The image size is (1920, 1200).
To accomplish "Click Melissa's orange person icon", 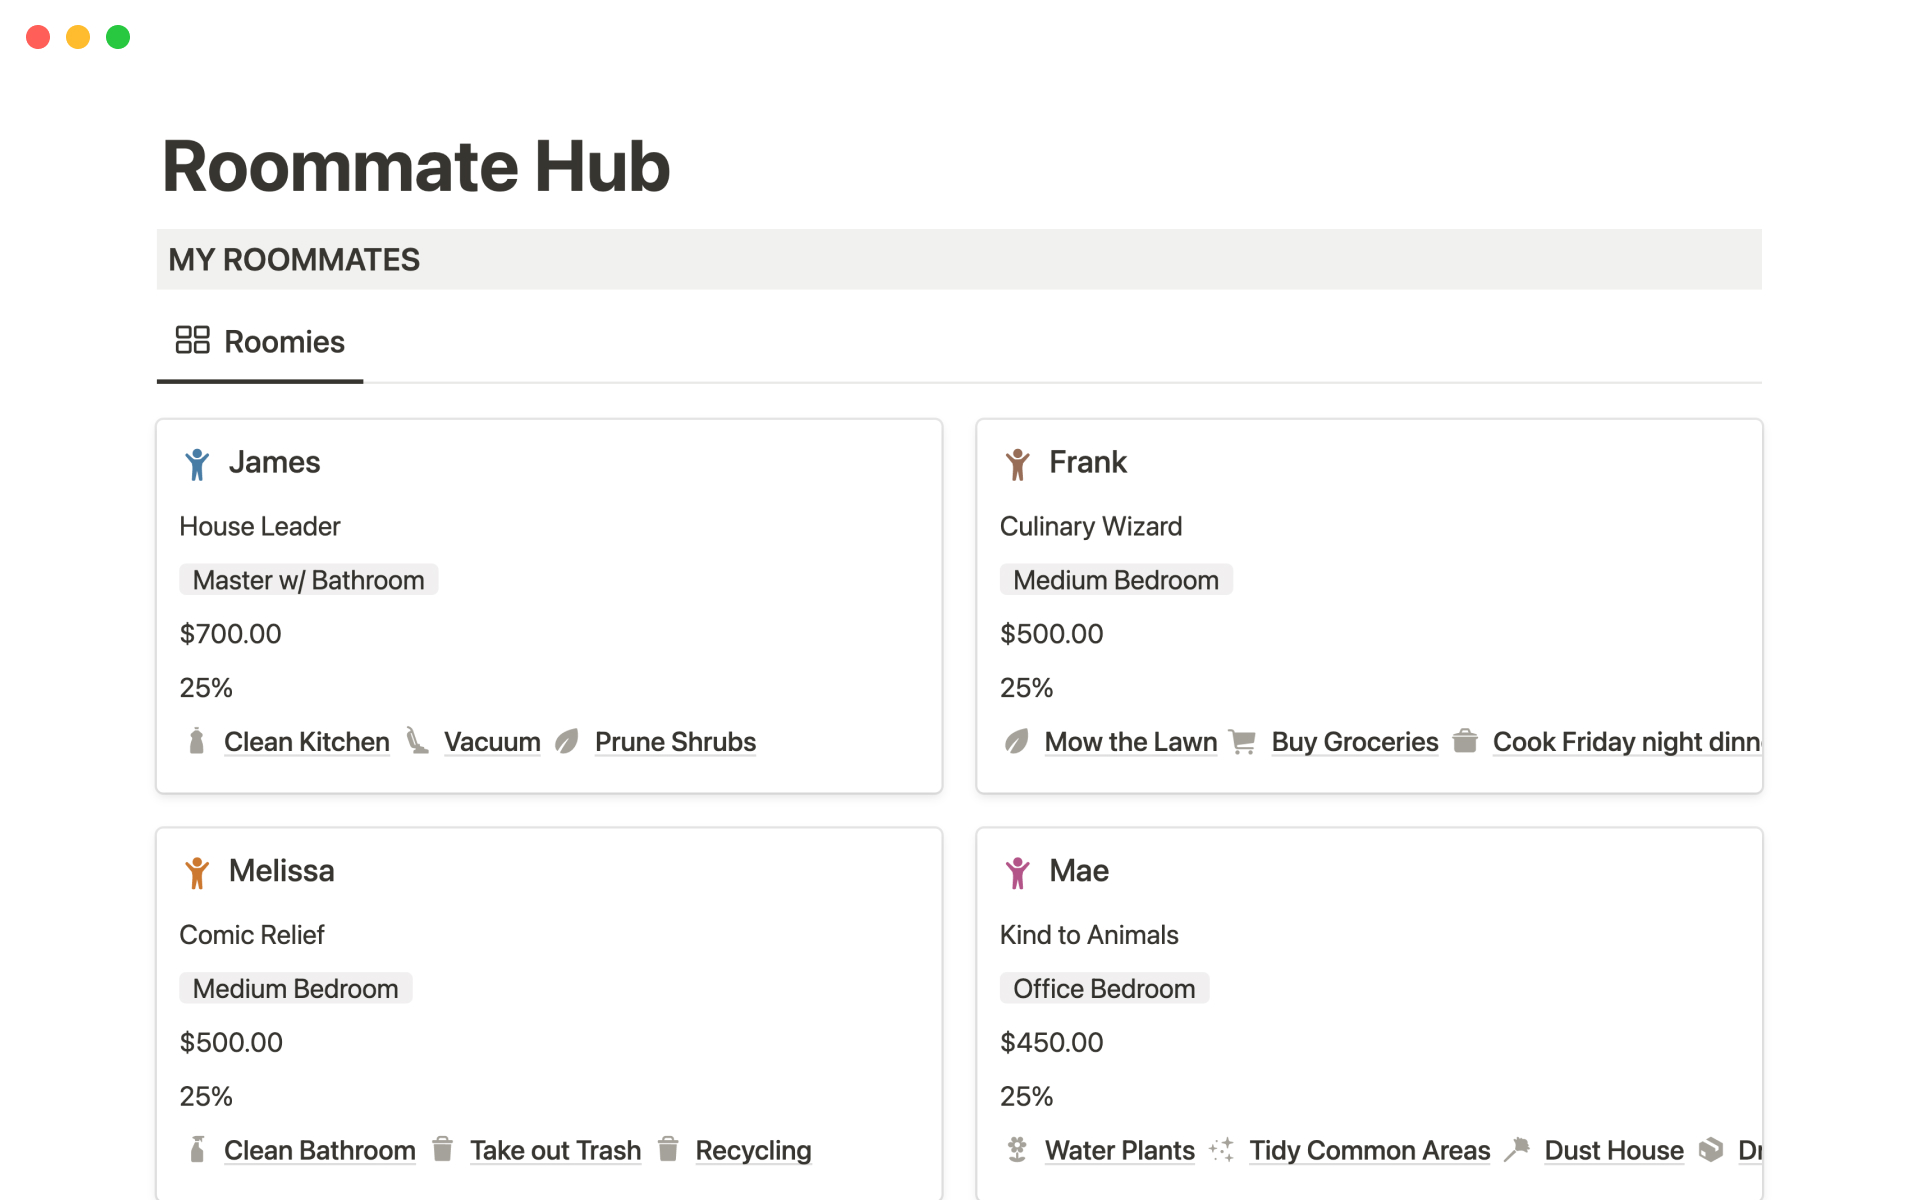I will click(197, 872).
